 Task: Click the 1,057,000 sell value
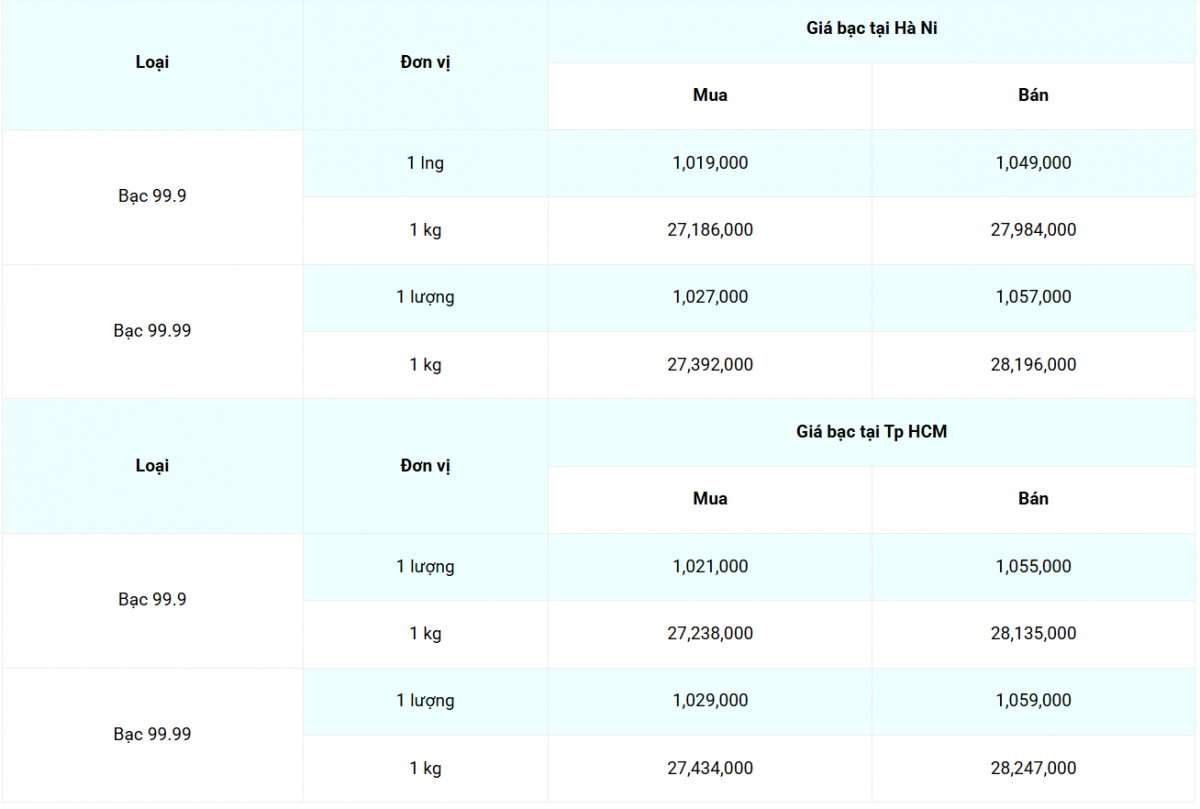click(x=1033, y=297)
